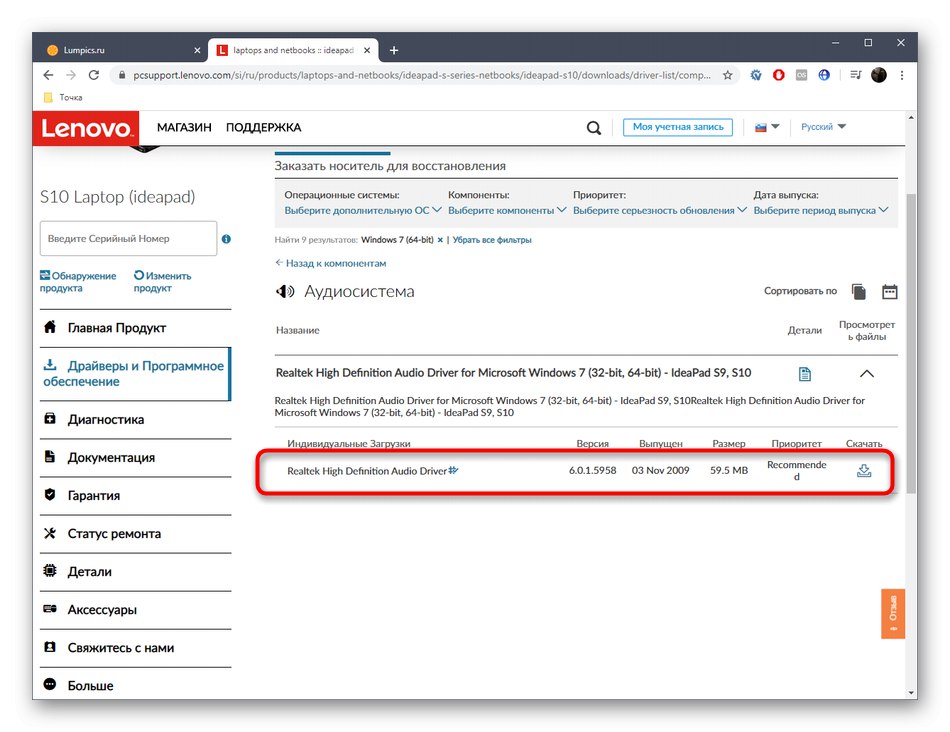Open a new browser tab

coord(394,50)
